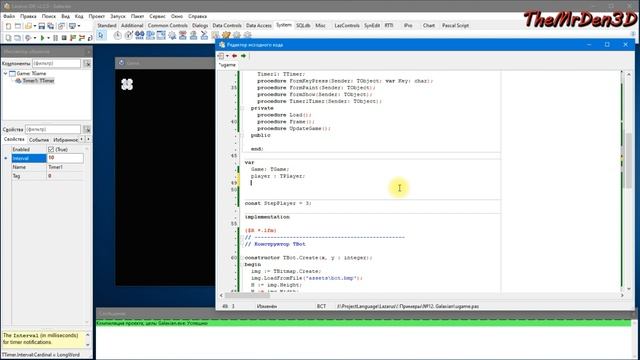Click the Interval value field
The width and height of the screenshot is (640, 360).
tap(65, 158)
